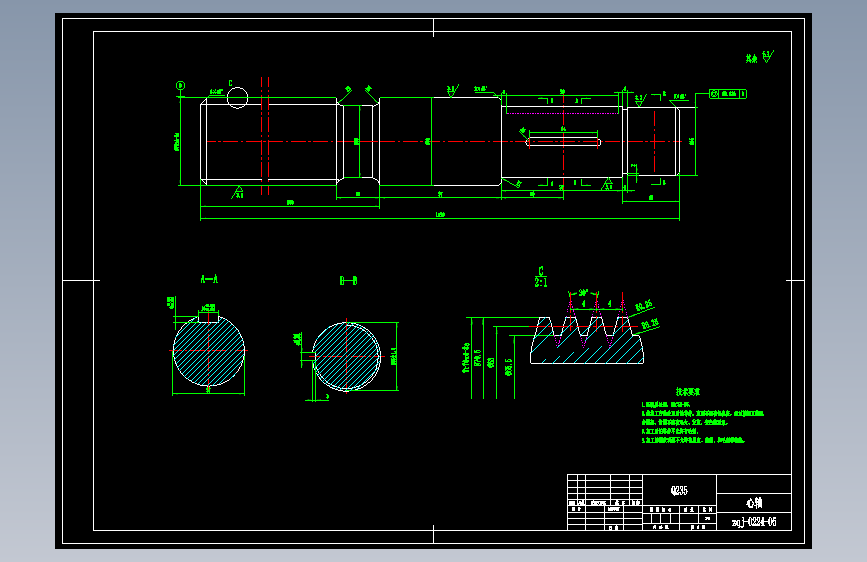Image resolution: width=867 pixels, height=562 pixels.
Task: Select the hatched thread profile in detail C
Action: [x=587, y=341]
